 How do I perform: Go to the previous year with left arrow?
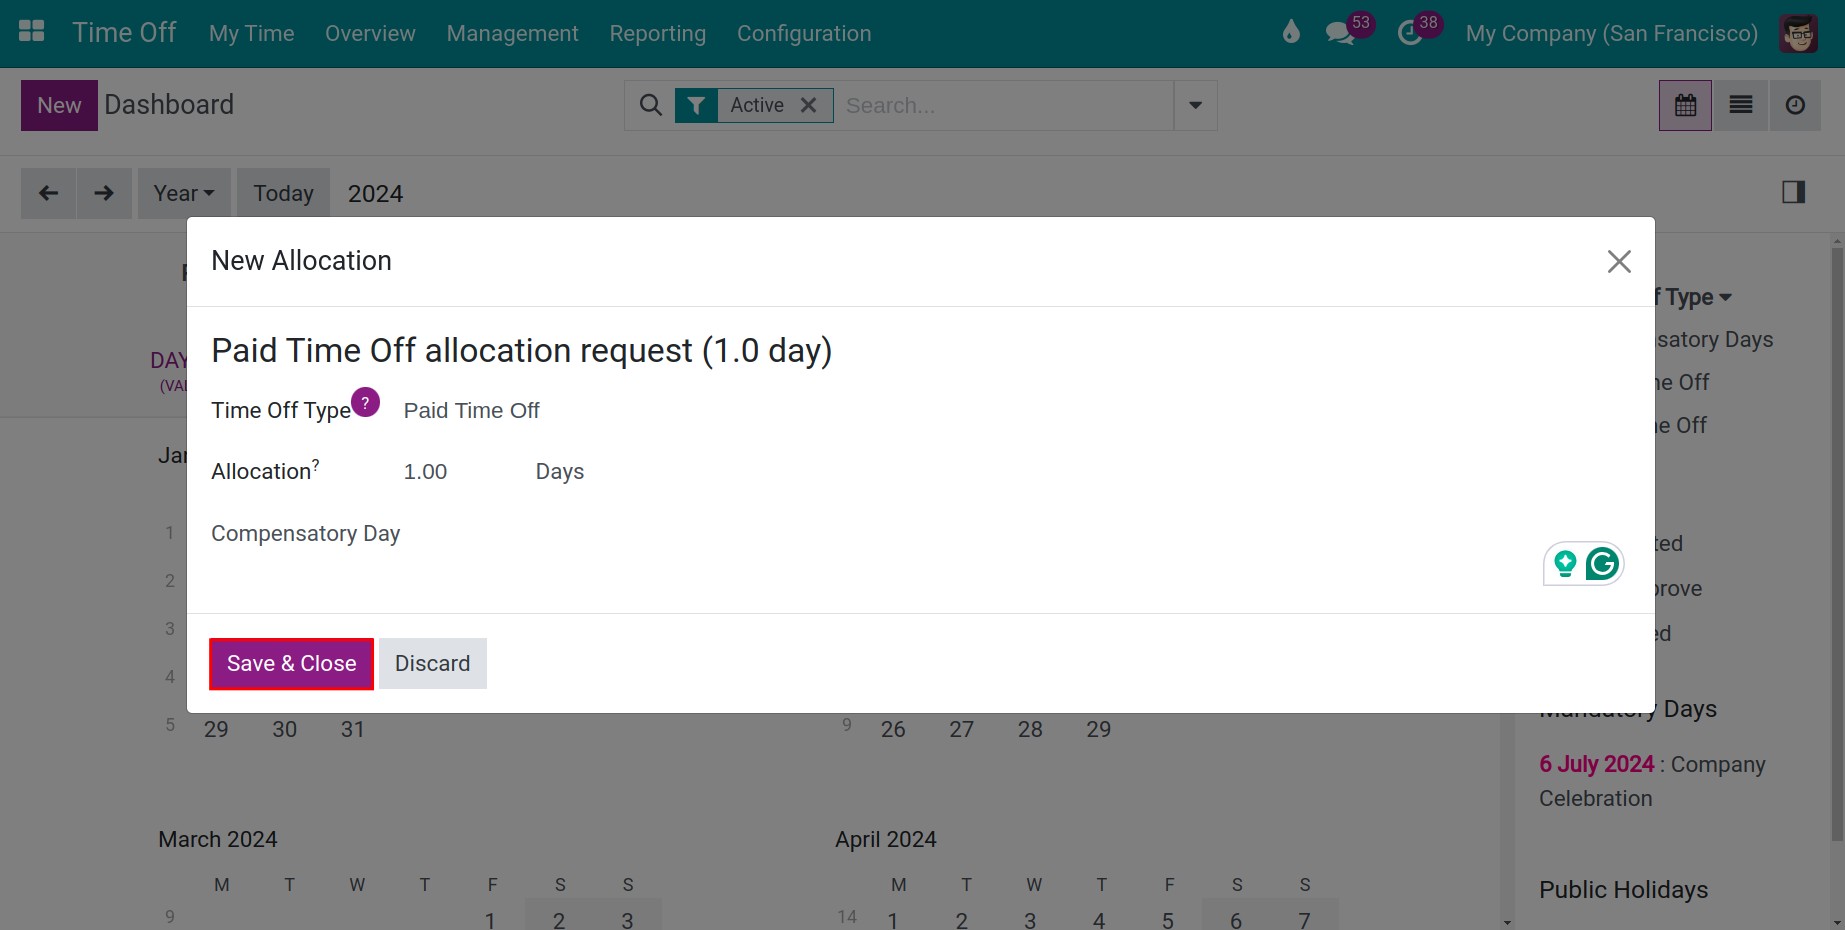[x=48, y=193]
